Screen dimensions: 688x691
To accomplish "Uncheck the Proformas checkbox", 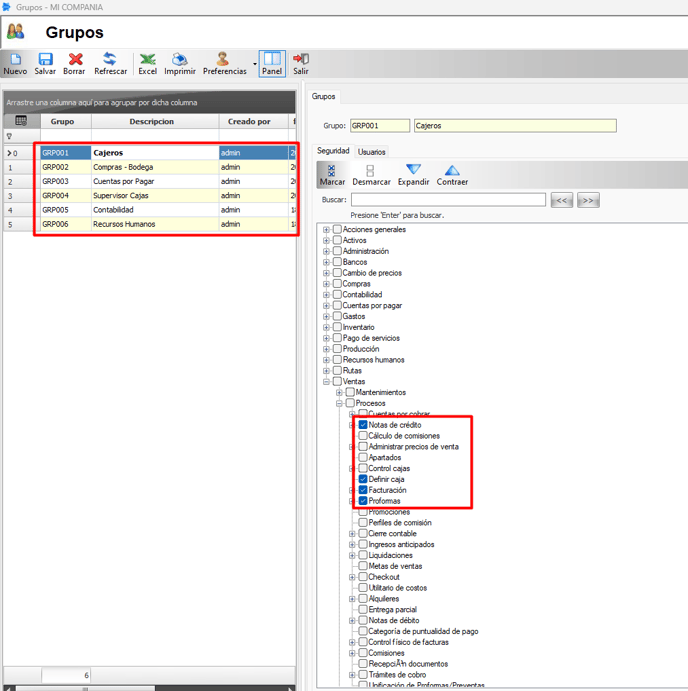I will coord(363,501).
